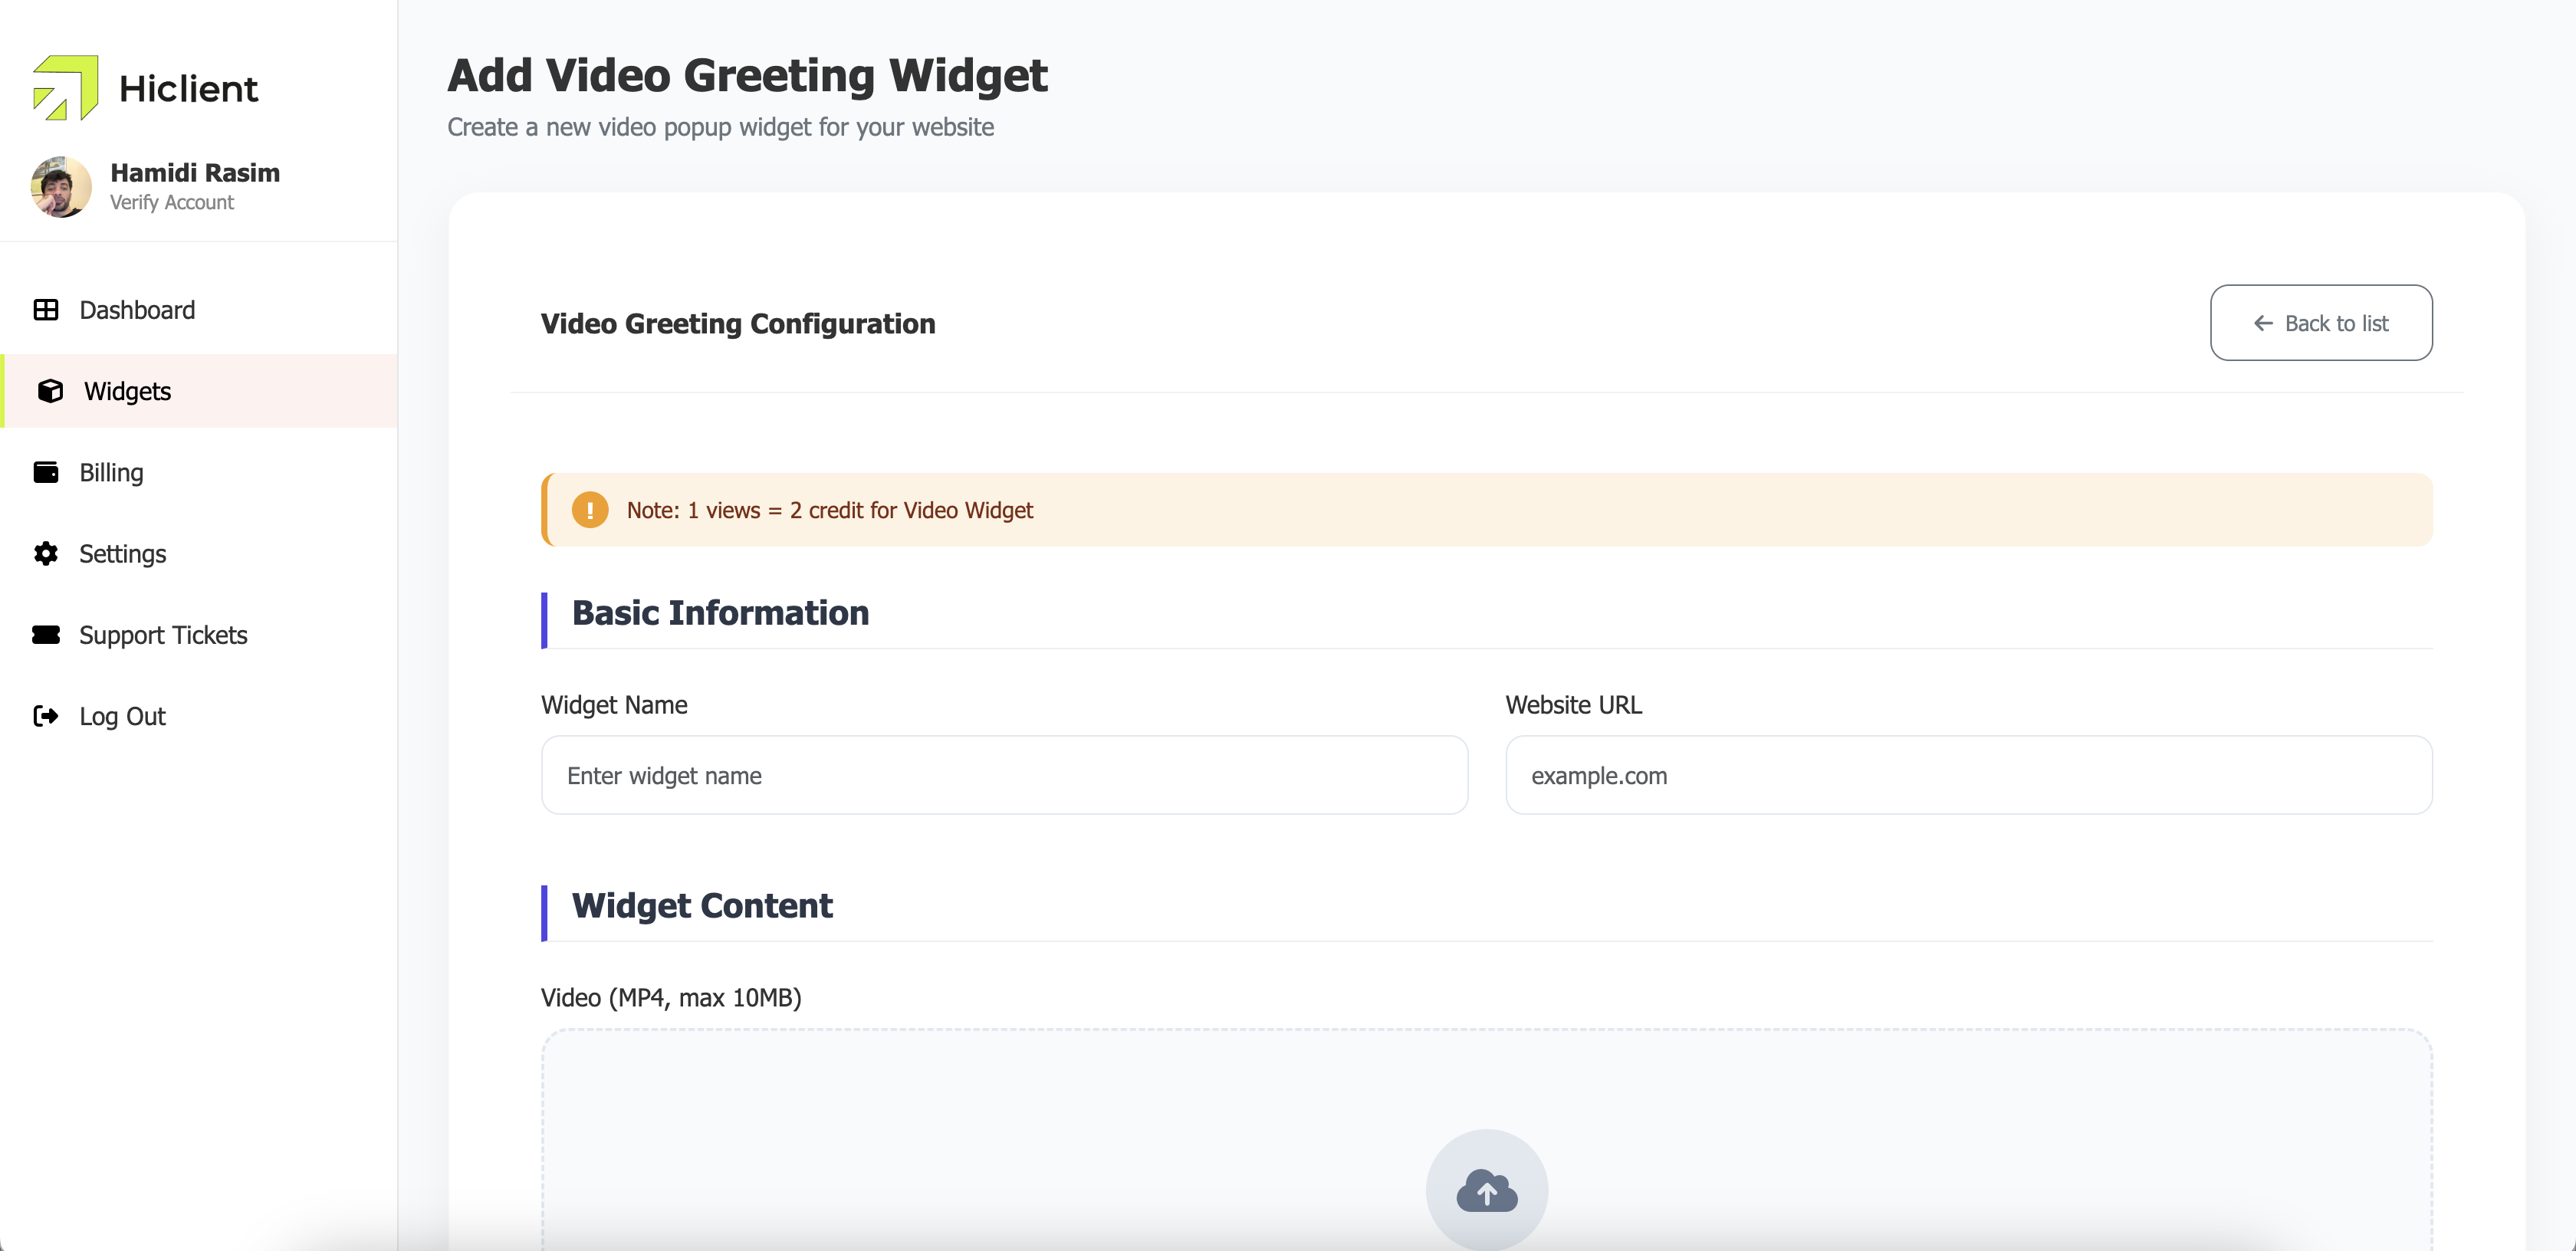Click the Add Video Greeting Widget title
The height and width of the screenshot is (1251, 2576).
(747, 75)
